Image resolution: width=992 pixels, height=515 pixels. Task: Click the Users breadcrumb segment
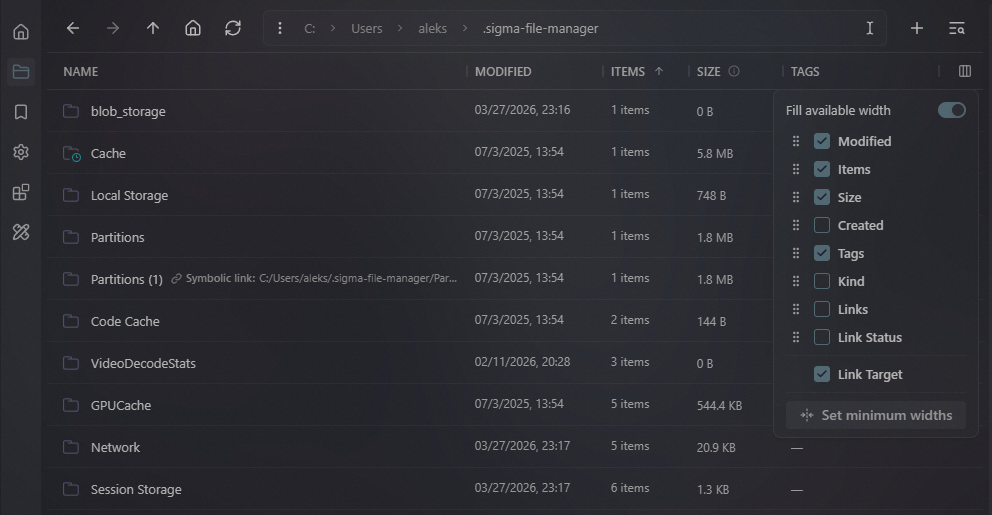[x=367, y=28]
